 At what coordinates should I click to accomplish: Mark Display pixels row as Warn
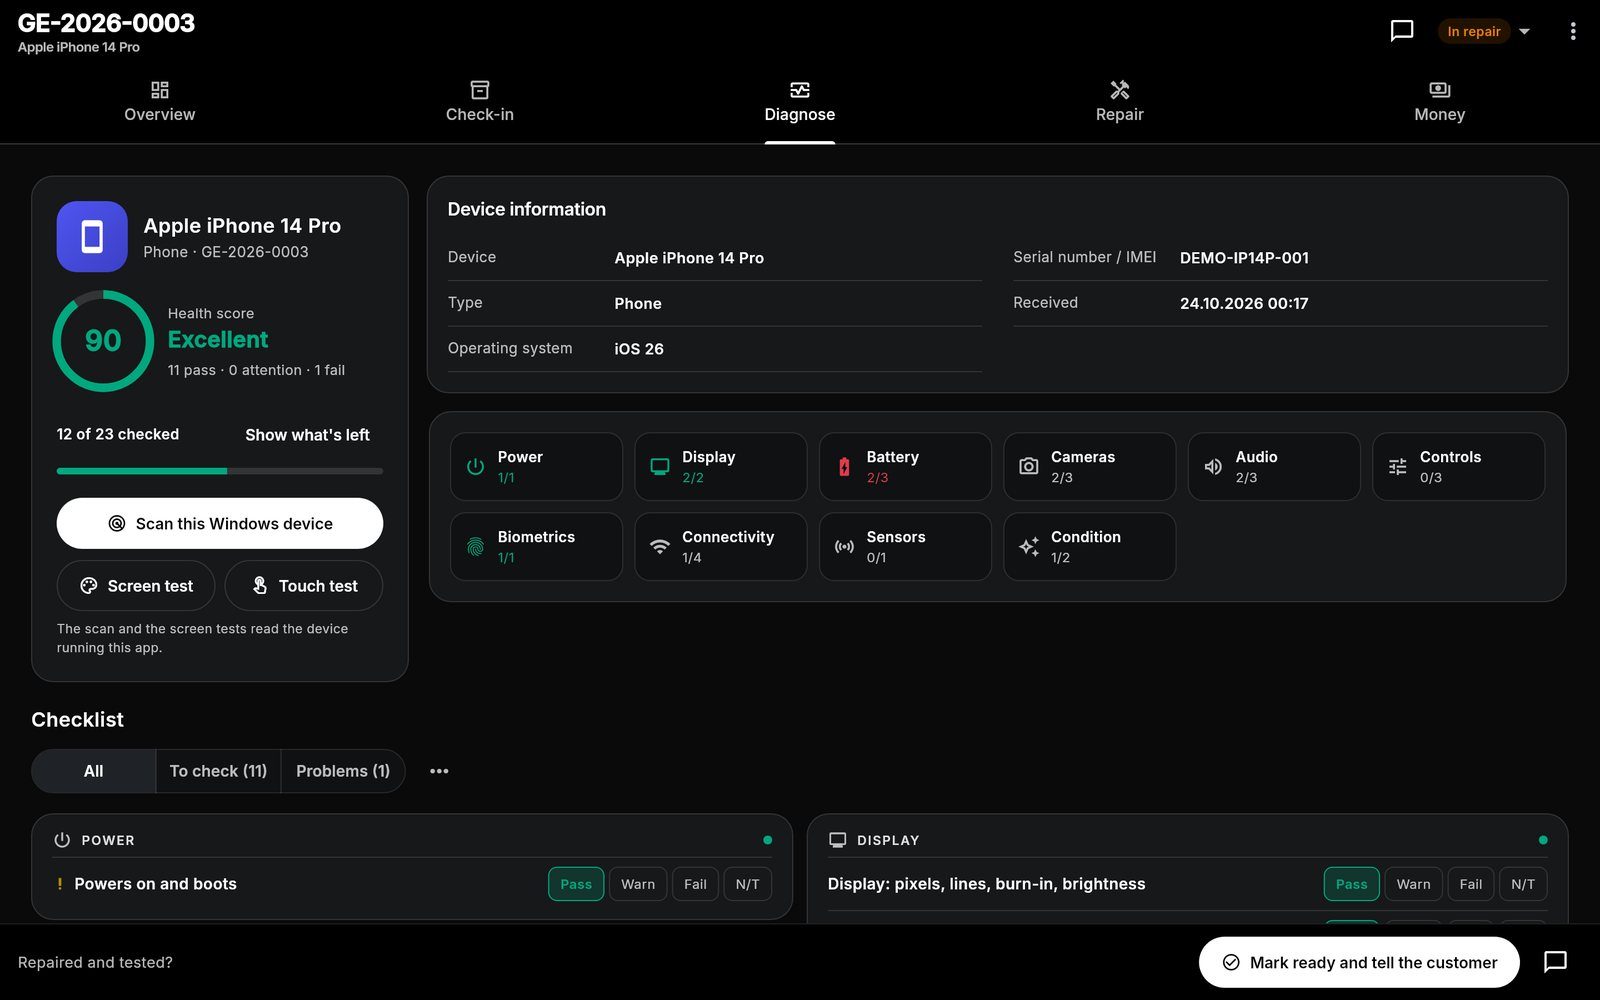coord(1414,884)
